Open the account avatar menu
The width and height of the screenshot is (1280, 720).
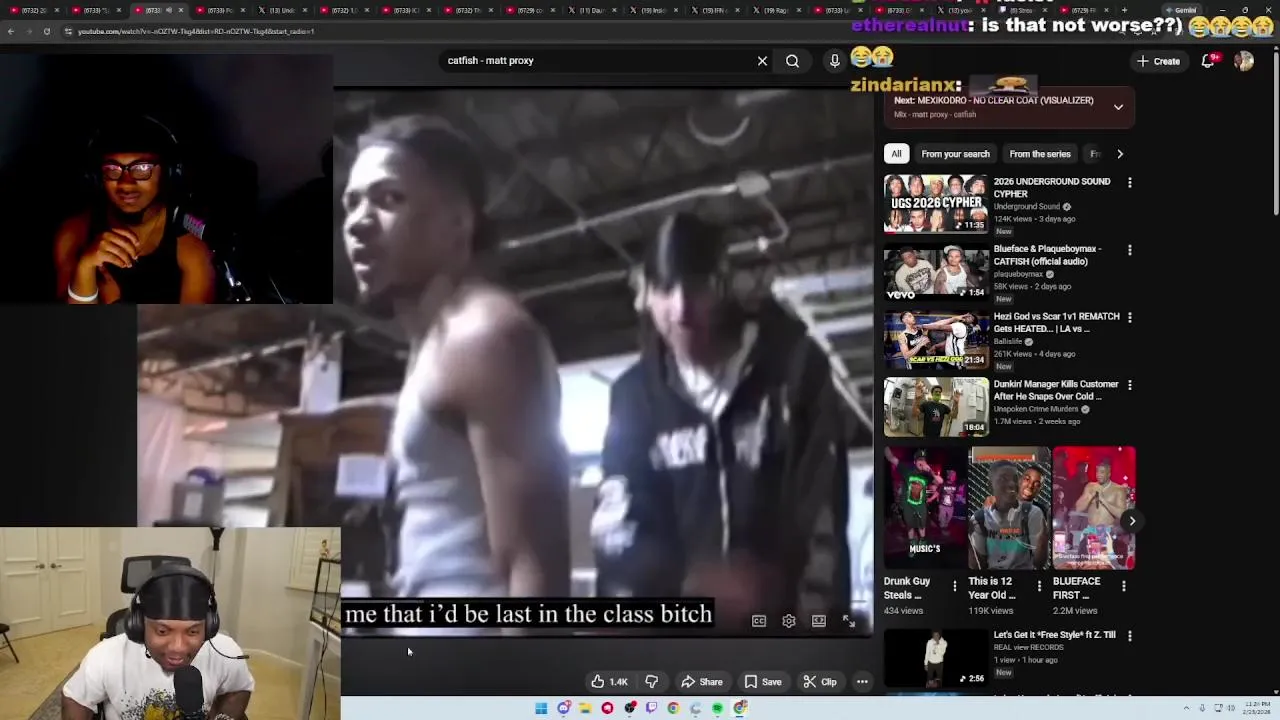click(1244, 61)
